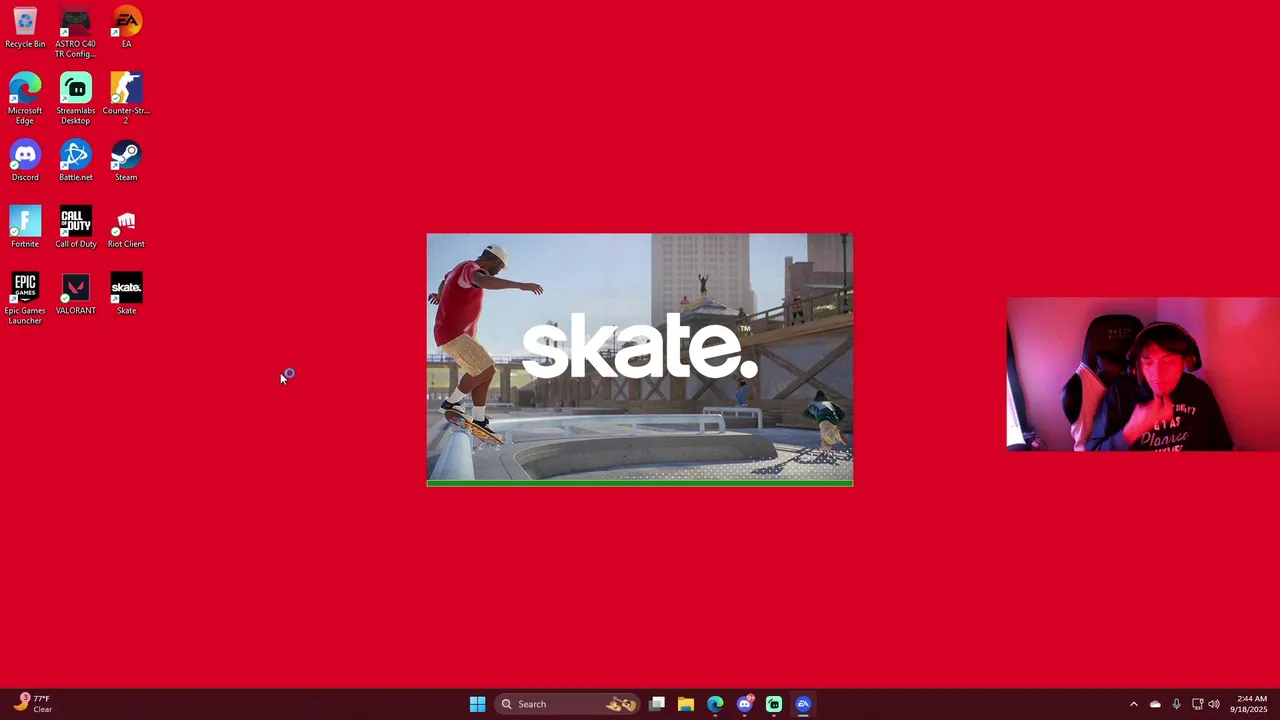Launch Fortnite from the desktop
Viewport: 1280px width, 720px height.
(x=25, y=227)
